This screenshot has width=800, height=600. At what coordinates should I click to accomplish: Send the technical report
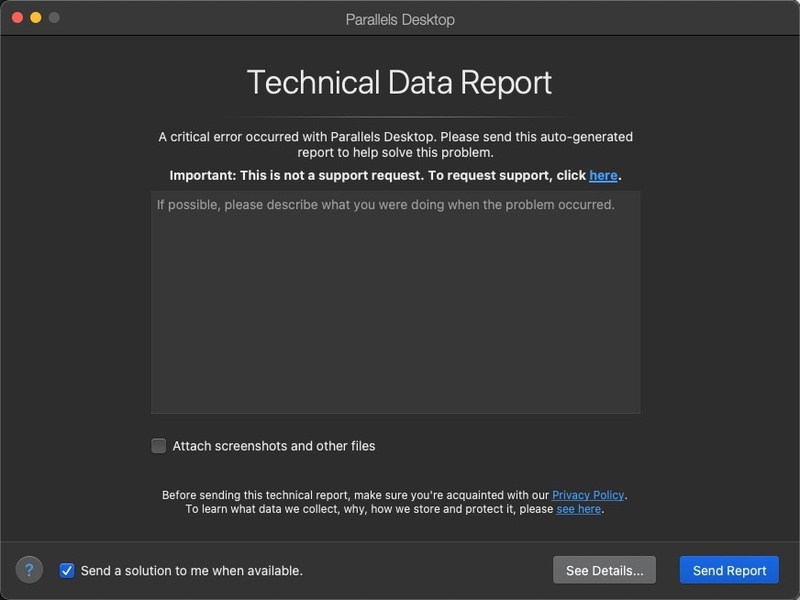(x=729, y=570)
